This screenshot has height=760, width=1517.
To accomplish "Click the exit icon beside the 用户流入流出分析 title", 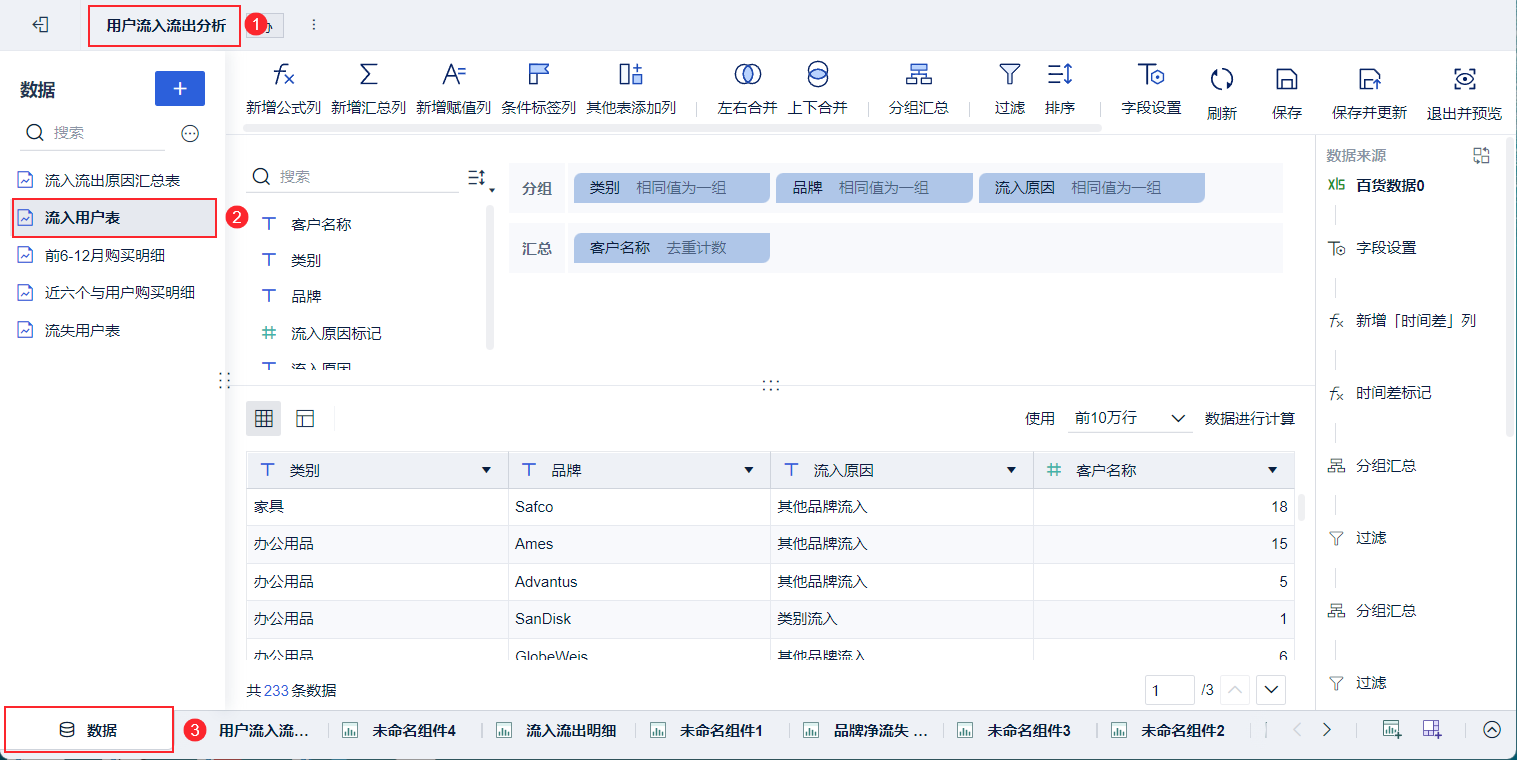I will click(41, 25).
